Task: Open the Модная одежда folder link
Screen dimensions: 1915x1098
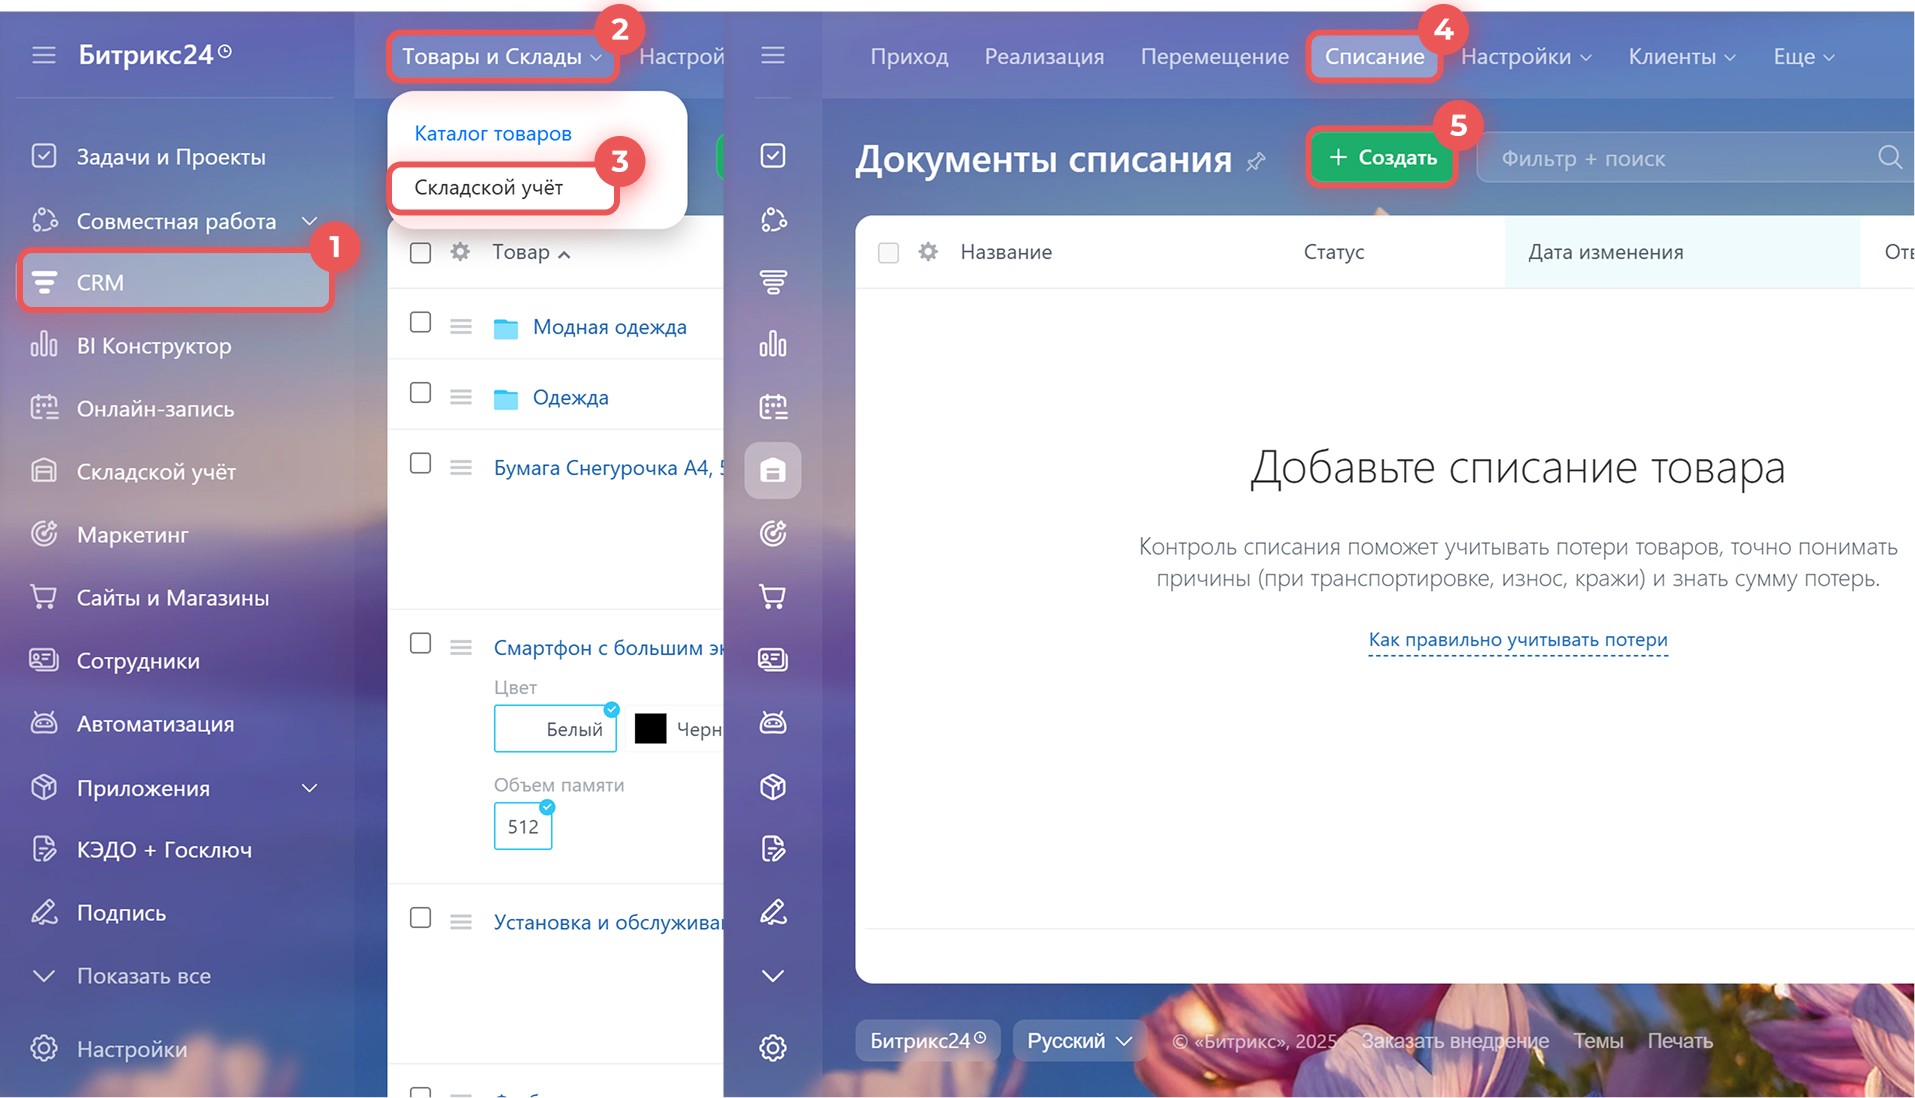Action: (x=610, y=327)
